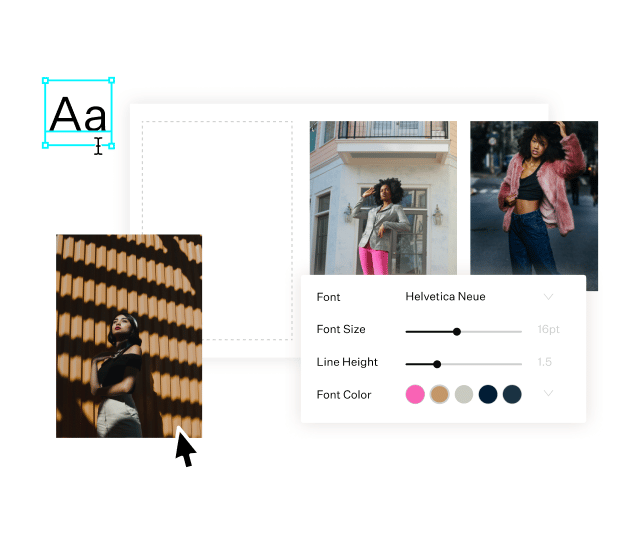This screenshot has width=640, height=551.
Task: Click the Line Height slider handle
Action: point(437,364)
